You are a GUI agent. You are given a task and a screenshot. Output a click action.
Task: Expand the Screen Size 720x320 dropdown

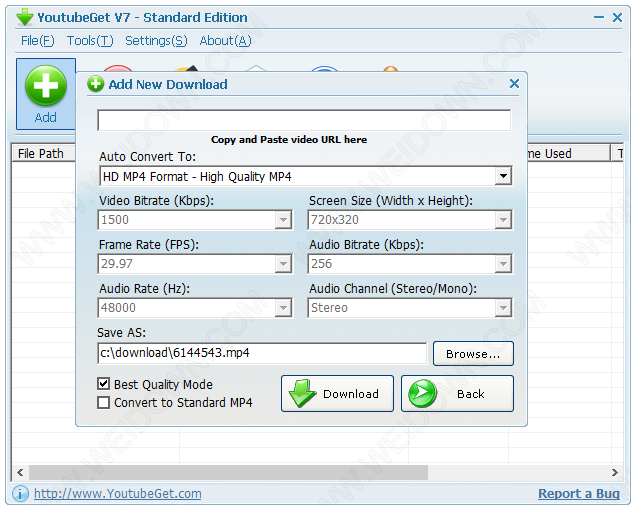click(x=503, y=220)
